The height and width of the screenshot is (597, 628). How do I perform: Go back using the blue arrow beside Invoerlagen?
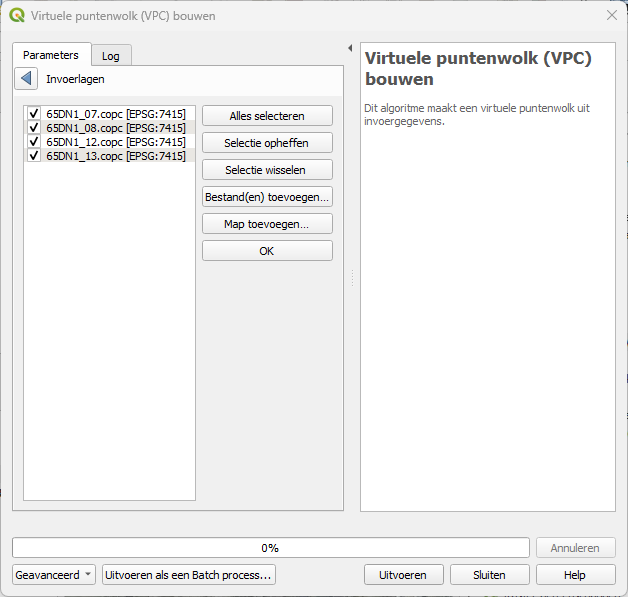[x=26, y=78]
